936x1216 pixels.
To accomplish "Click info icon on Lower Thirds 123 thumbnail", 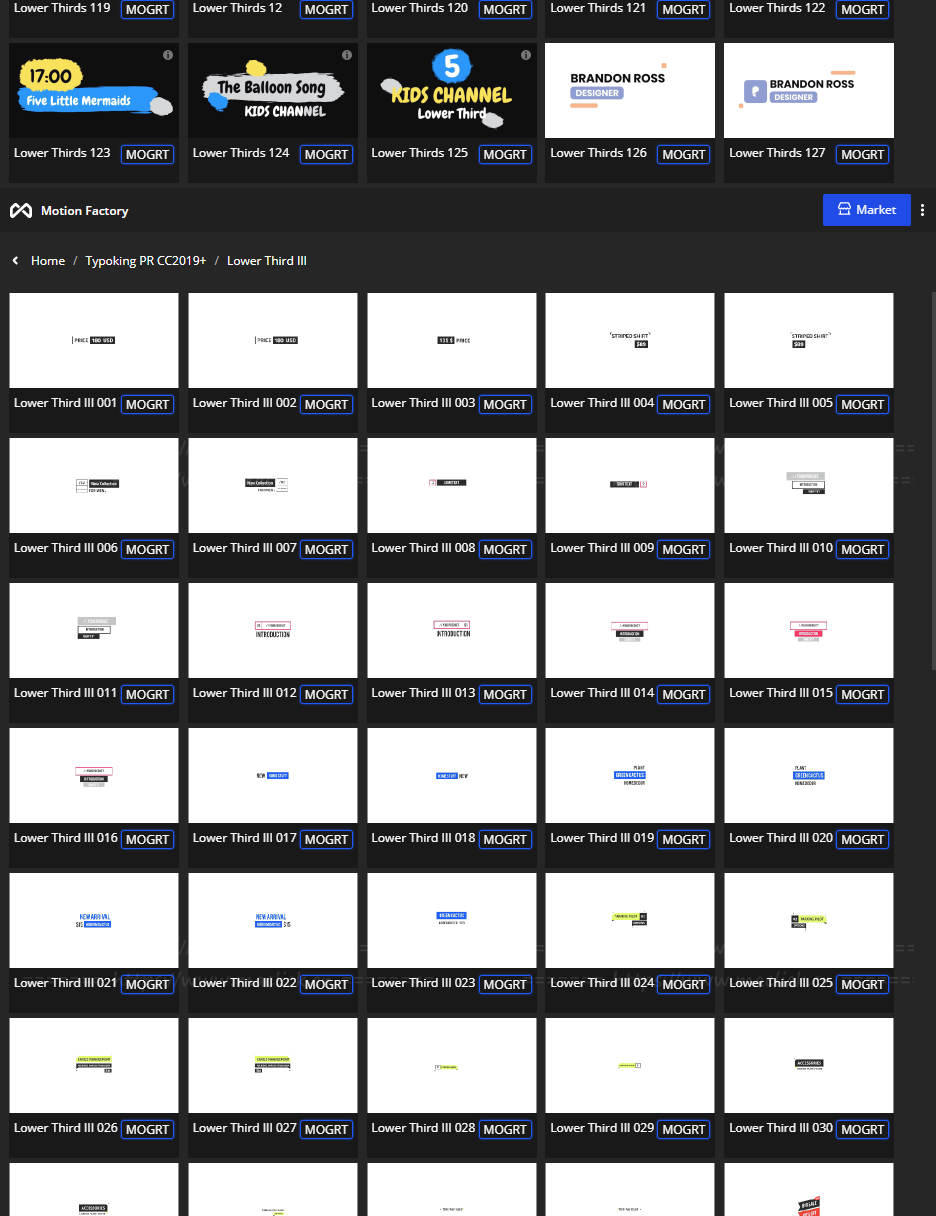I will tap(168, 55).
